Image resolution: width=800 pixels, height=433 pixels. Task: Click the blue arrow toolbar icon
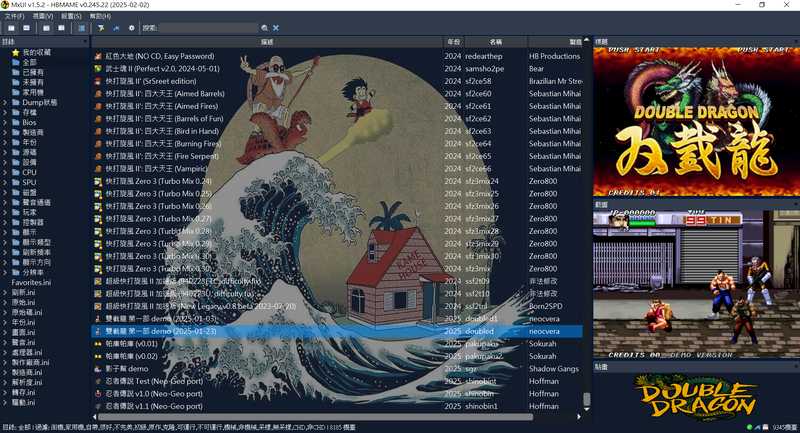tap(116, 28)
